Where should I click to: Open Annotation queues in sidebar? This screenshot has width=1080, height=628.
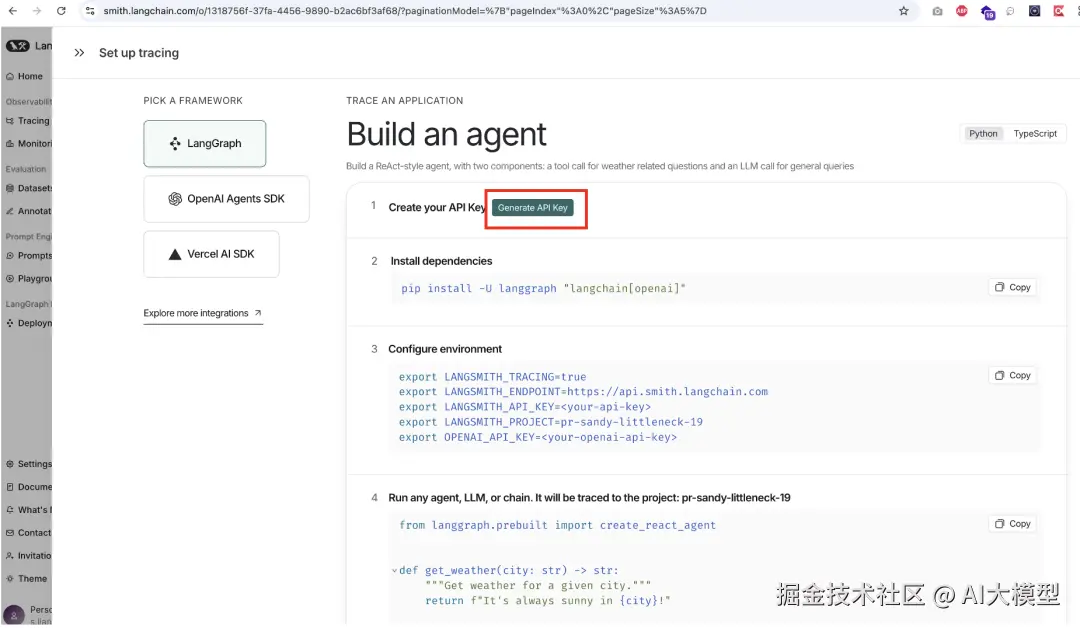click(x=28, y=211)
